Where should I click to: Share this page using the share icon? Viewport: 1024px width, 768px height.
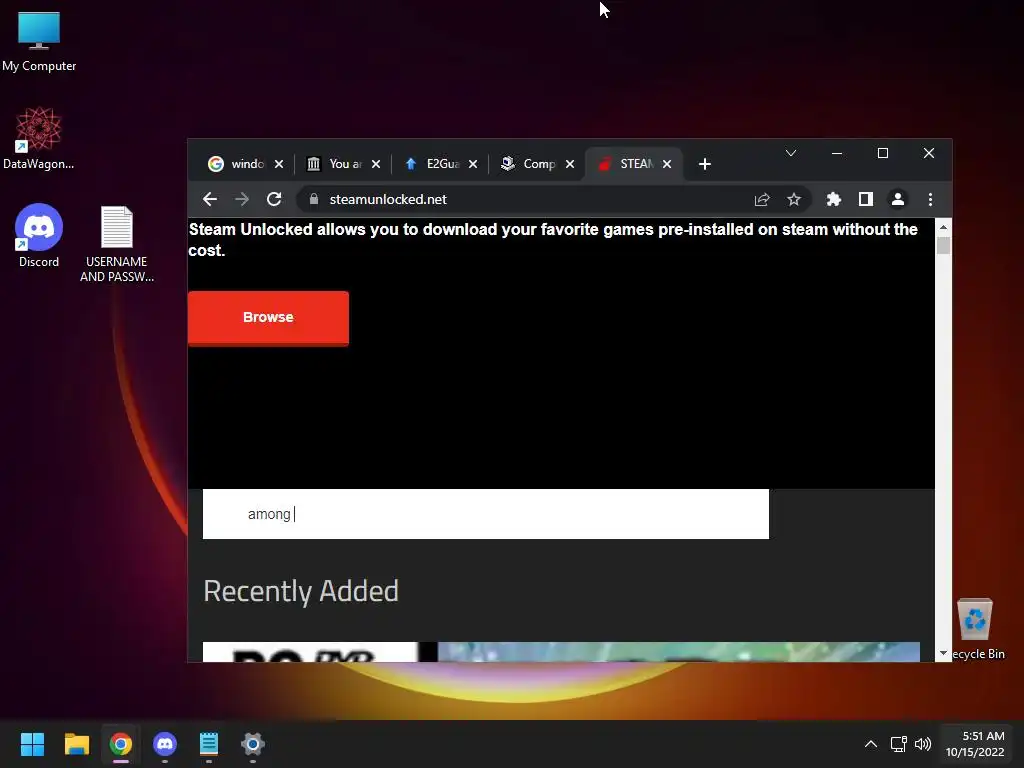click(x=761, y=199)
